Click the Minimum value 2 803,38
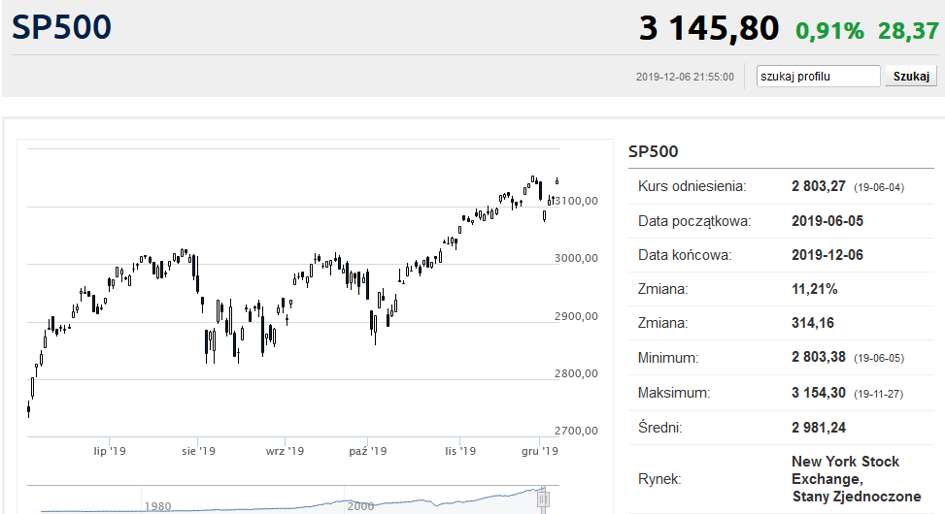 [x=818, y=357]
